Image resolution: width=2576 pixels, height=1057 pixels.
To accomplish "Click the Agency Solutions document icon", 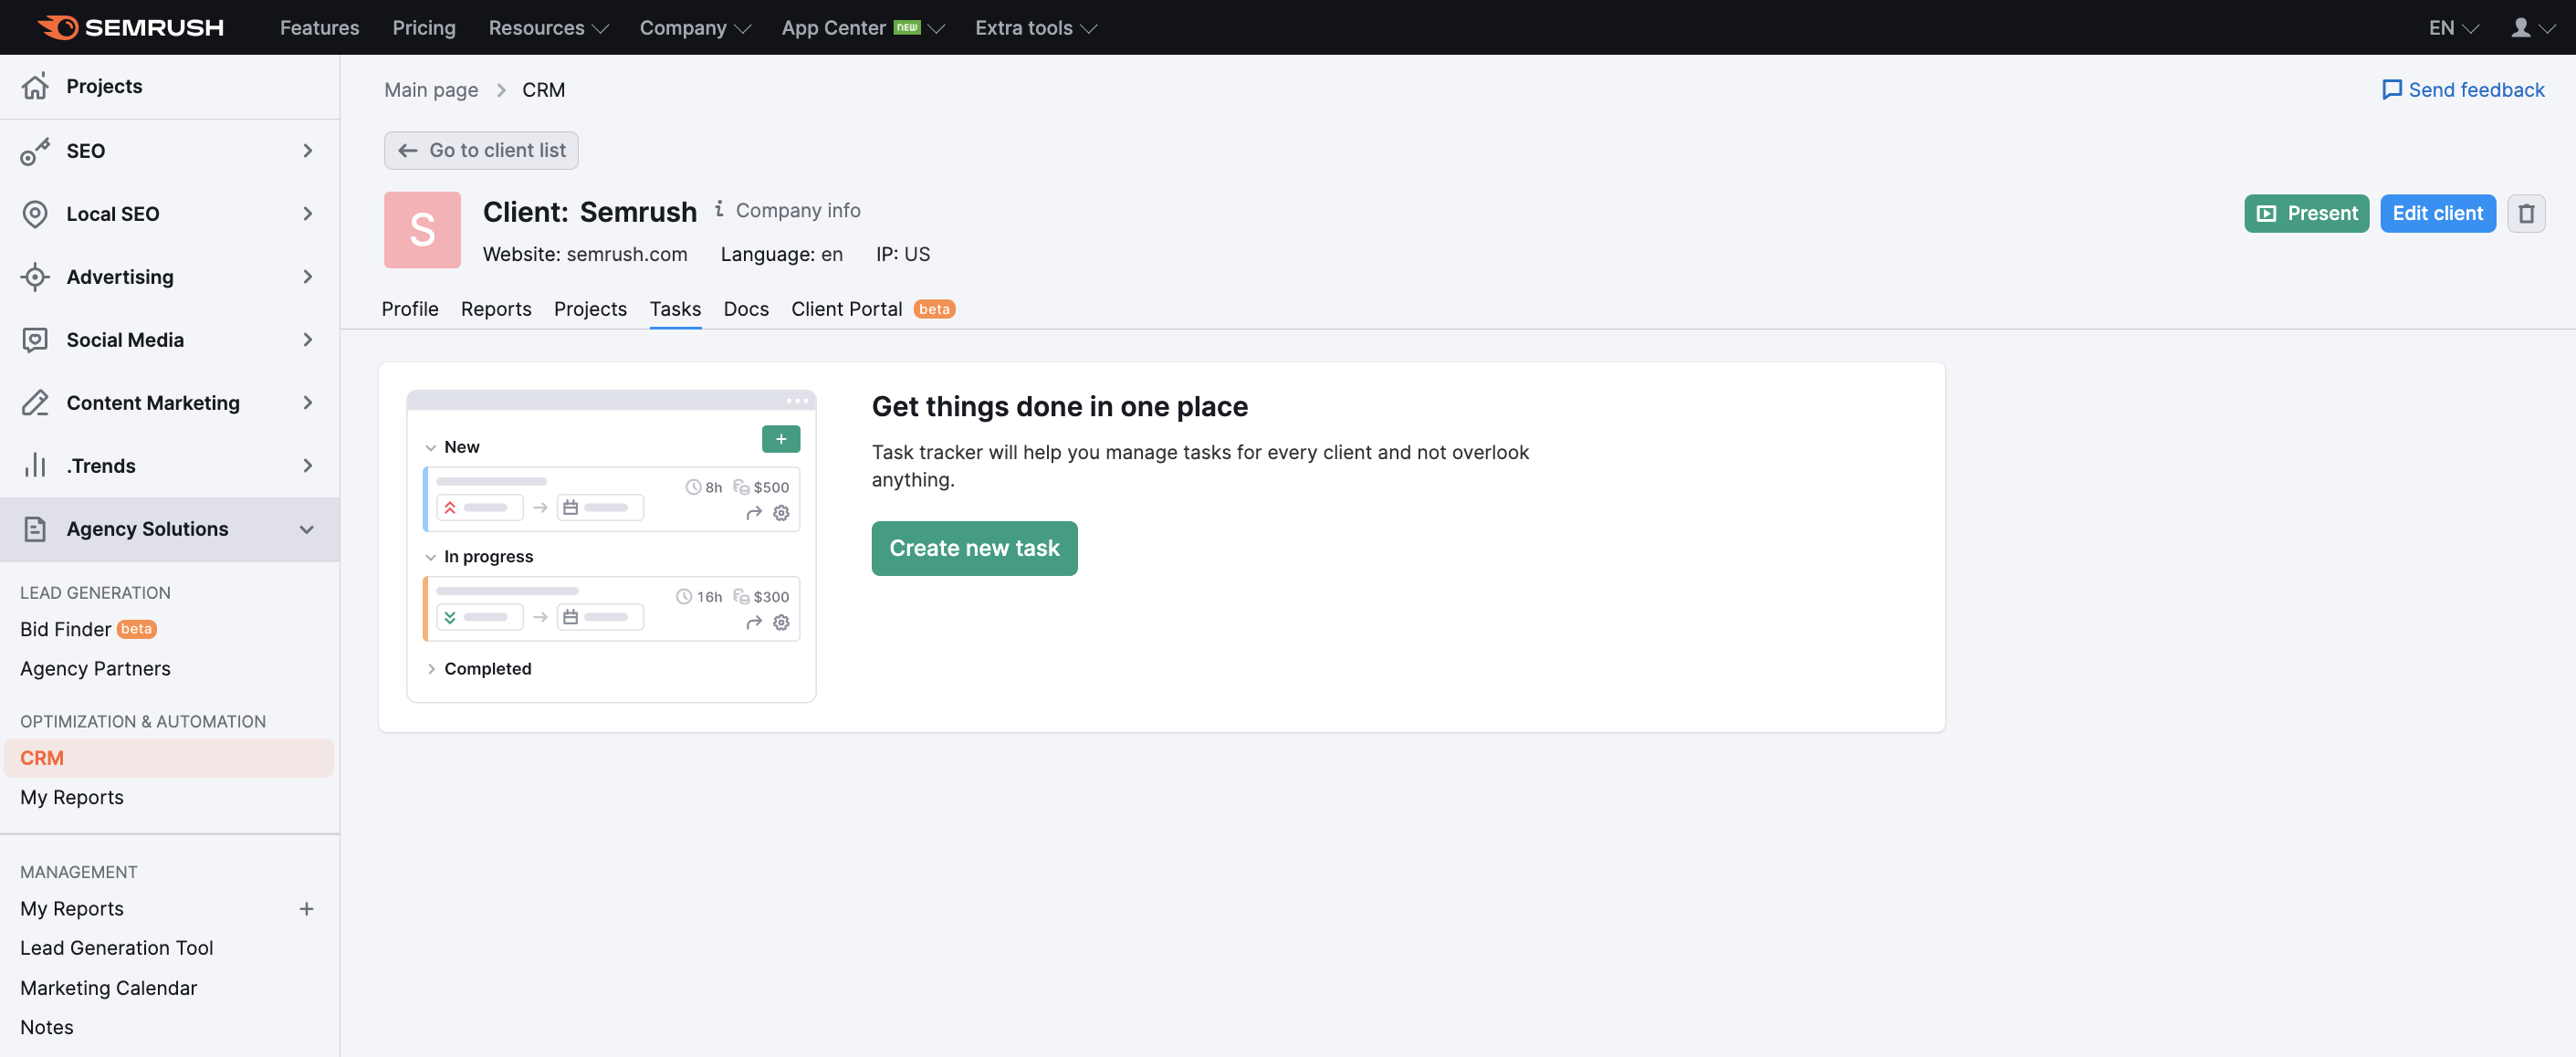I will pyautogui.click(x=35, y=529).
